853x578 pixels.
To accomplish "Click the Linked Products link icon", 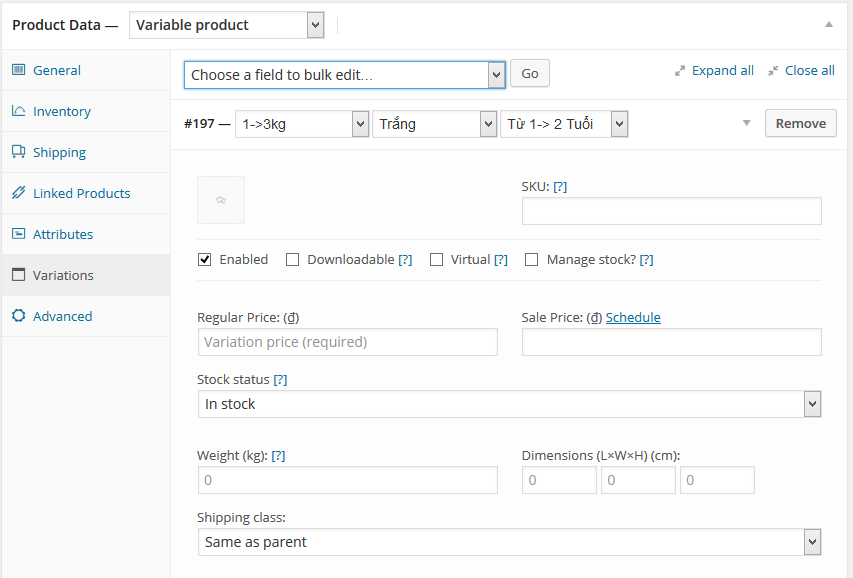I will [x=18, y=193].
